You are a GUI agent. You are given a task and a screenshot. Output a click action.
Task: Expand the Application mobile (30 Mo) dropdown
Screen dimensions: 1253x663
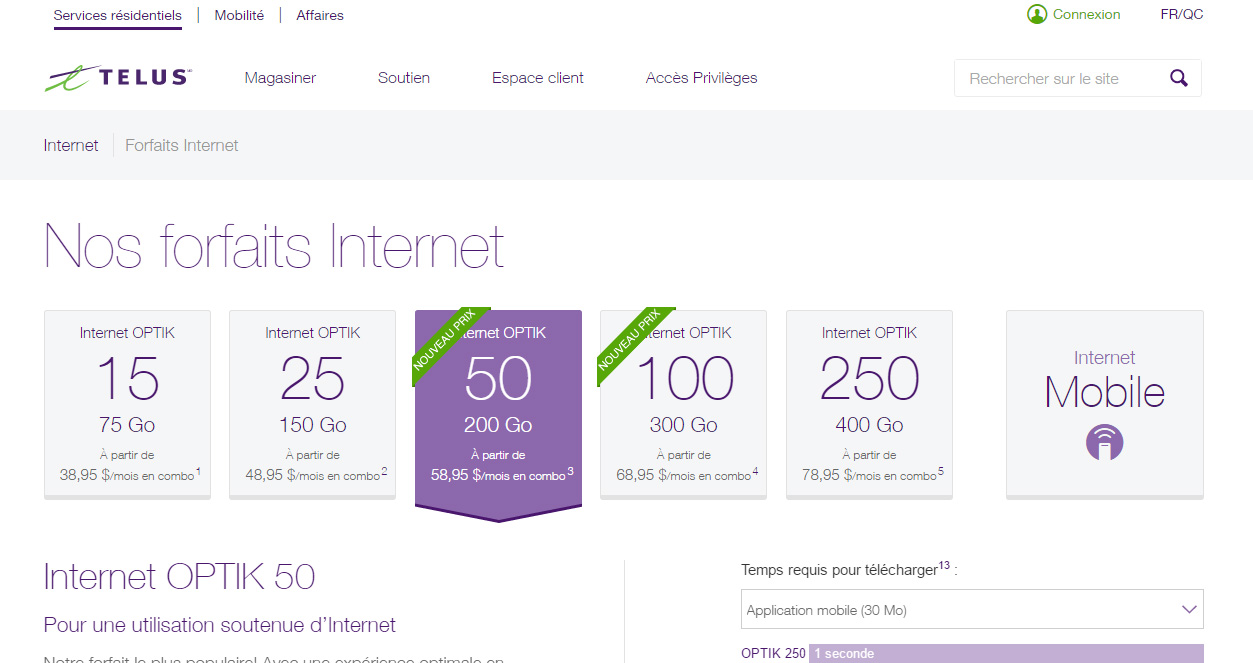pos(974,609)
